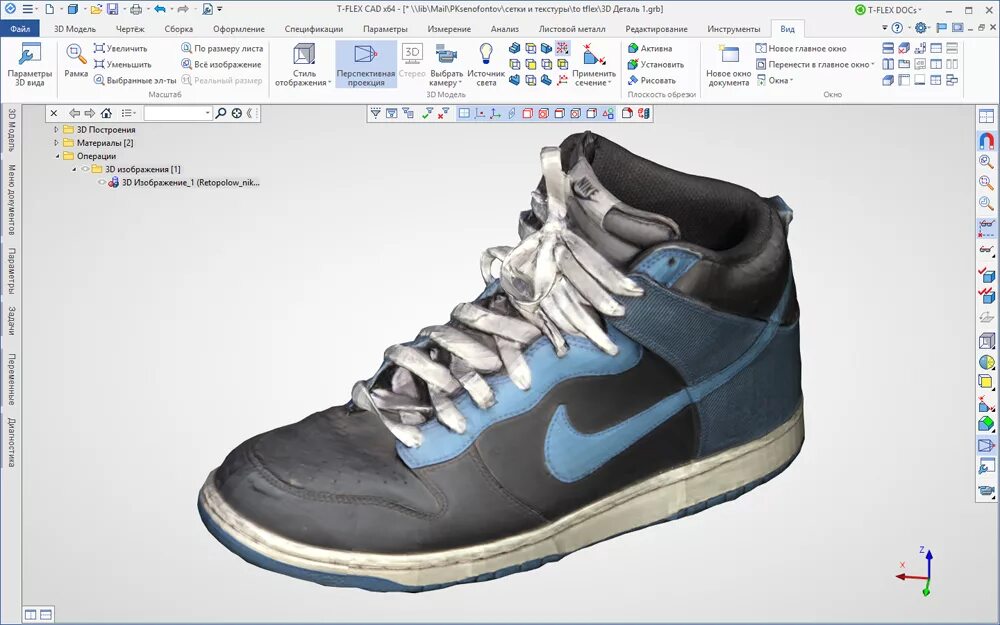This screenshot has width=1000, height=625.
Task: Select the magnet snap tool on right toolbar
Action: pos(987,140)
